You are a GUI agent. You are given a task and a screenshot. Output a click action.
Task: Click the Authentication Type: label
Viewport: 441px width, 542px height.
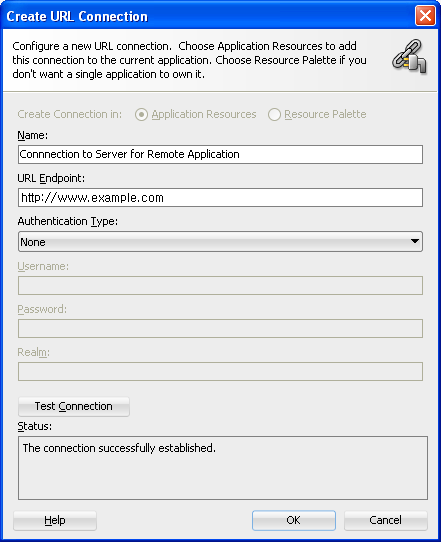(68, 221)
